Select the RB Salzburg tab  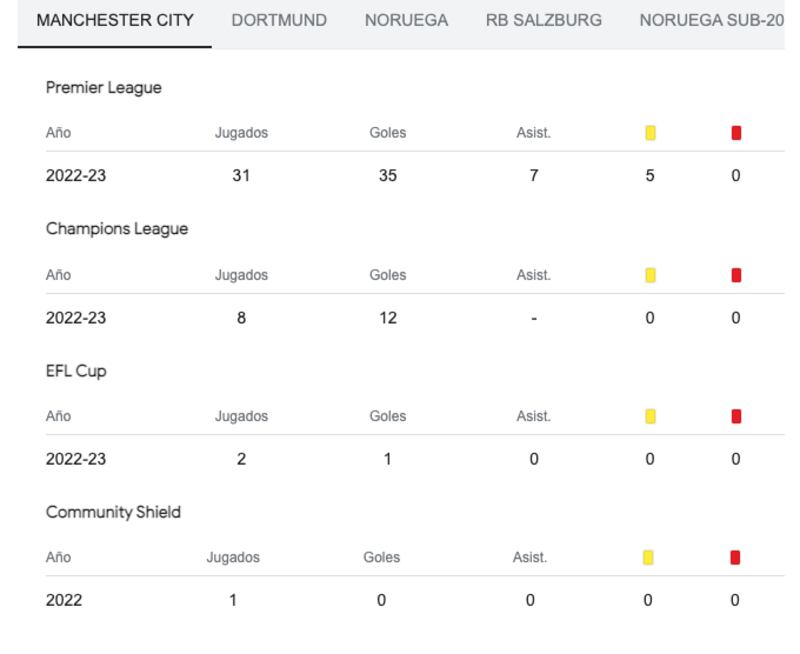[543, 20]
